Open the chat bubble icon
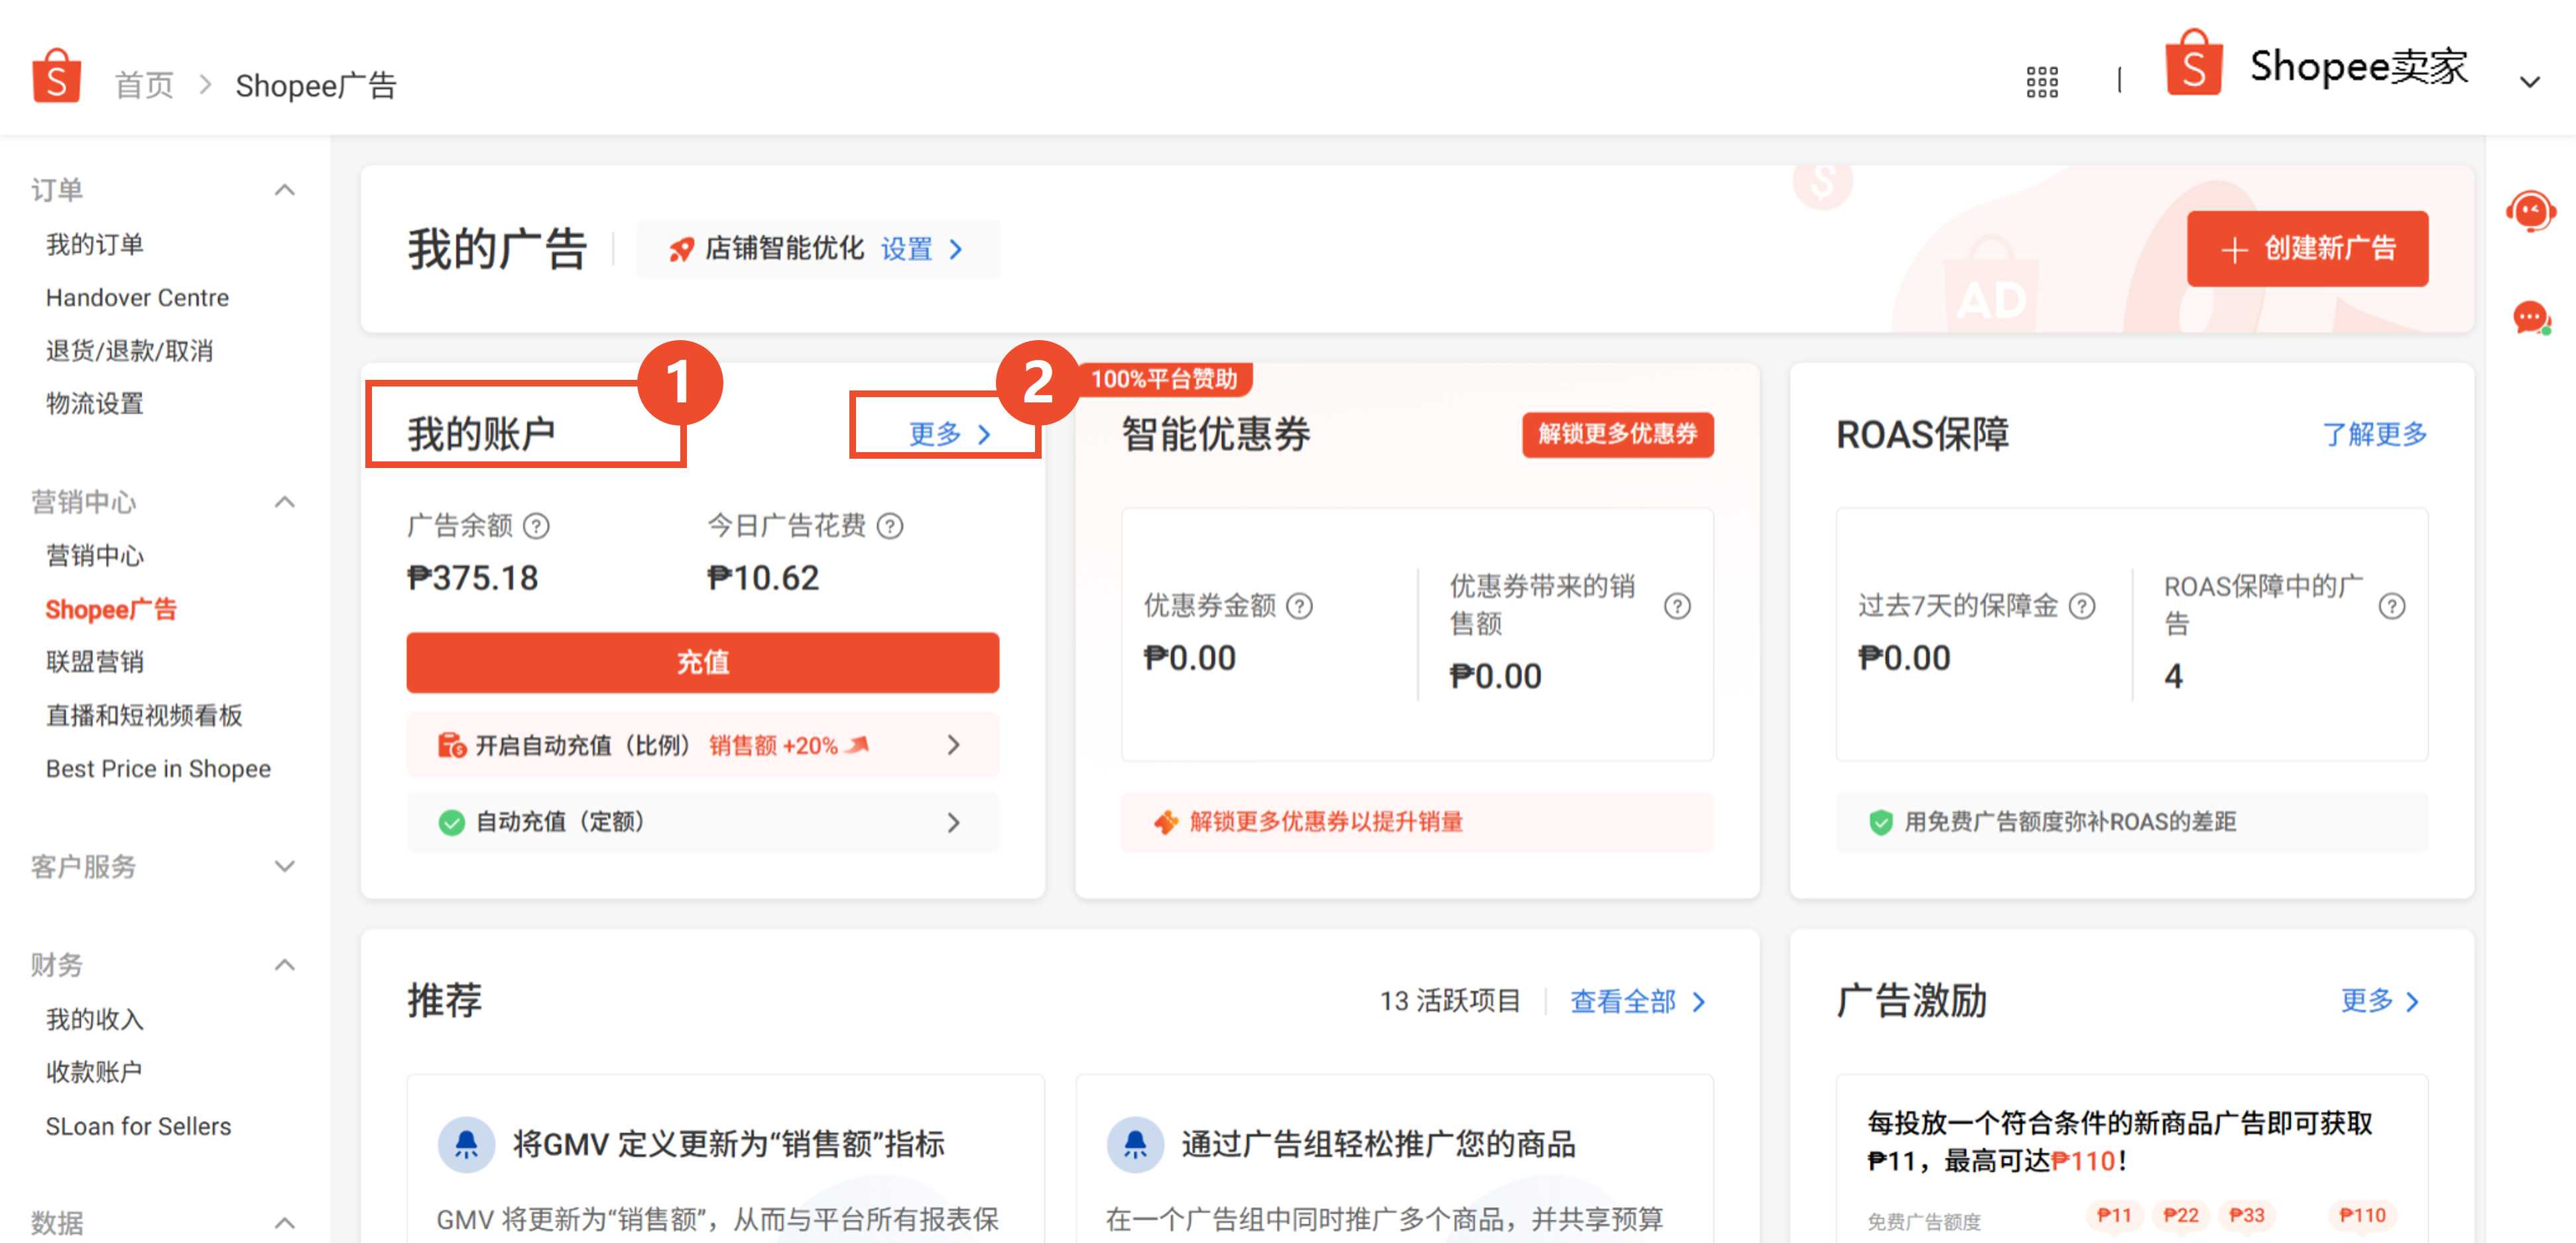The height and width of the screenshot is (1243, 2576). (x=2531, y=318)
